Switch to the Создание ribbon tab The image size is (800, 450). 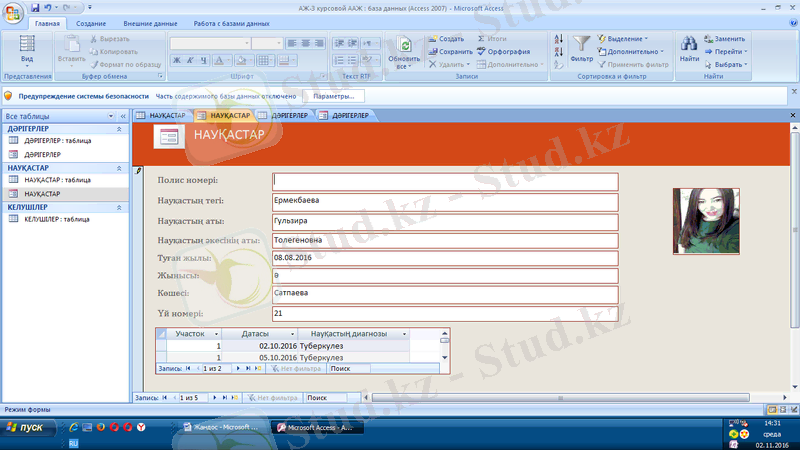tap(91, 22)
